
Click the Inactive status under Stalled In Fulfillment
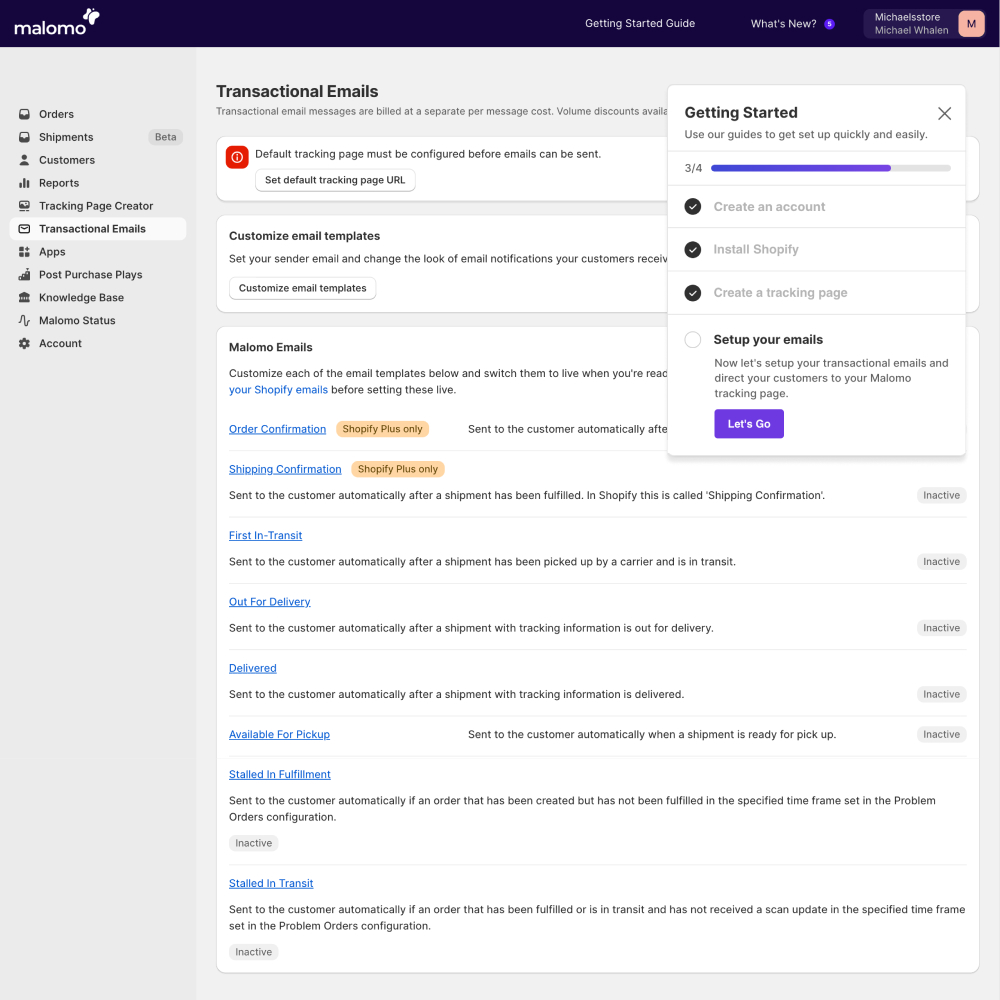tap(253, 844)
